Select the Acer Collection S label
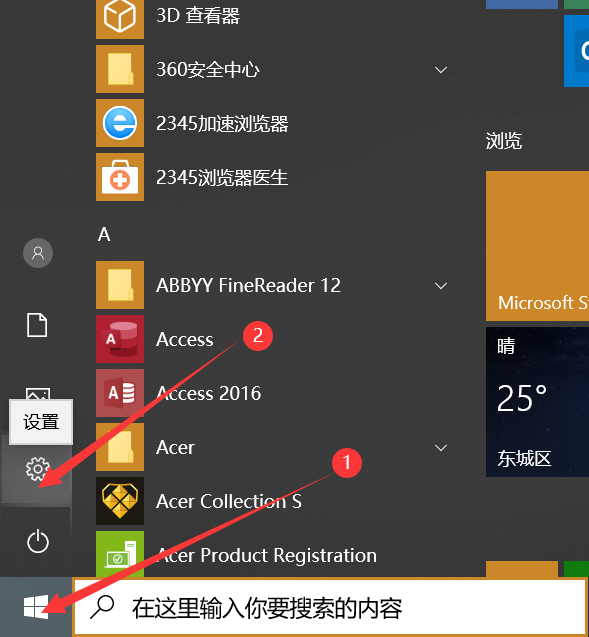The image size is (589, 637). (229, 501)
